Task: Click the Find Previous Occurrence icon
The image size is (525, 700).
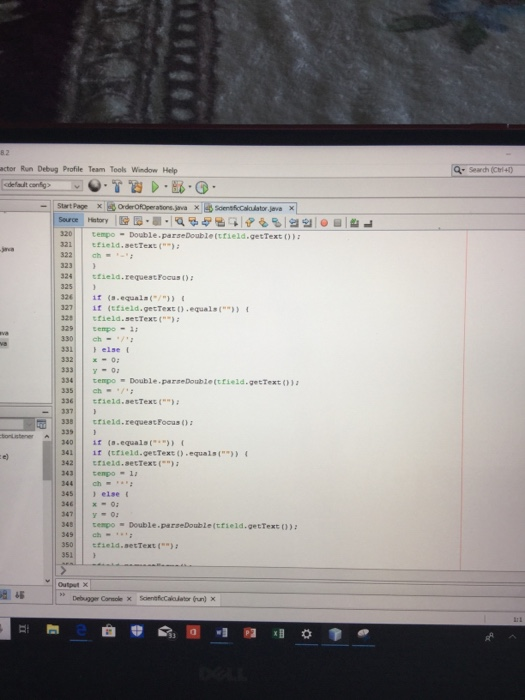Action: click(193, 221)
